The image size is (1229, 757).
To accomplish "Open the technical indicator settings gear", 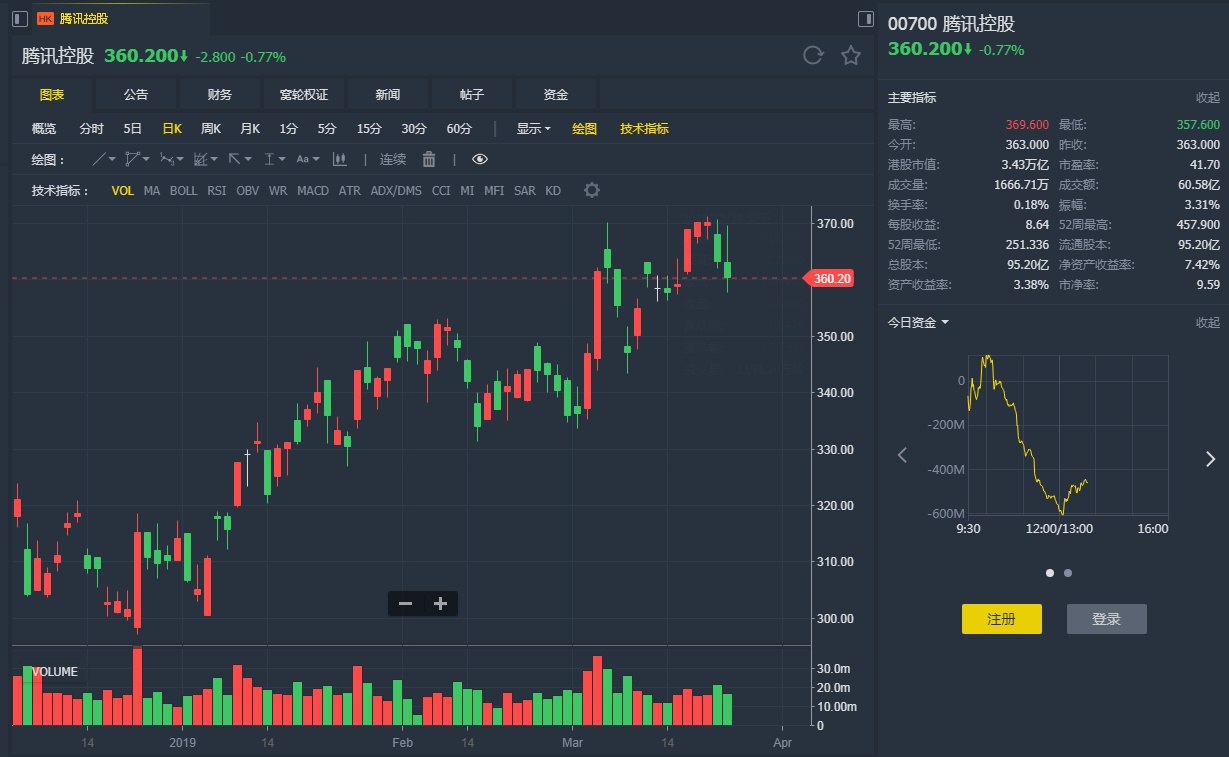I will pos(592,190).
